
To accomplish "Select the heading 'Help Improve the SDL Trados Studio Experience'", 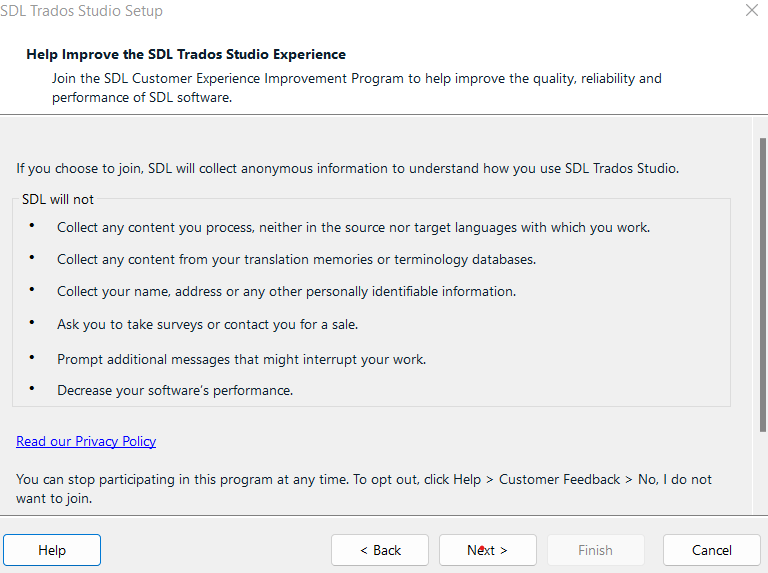I will tap(186, 54).
